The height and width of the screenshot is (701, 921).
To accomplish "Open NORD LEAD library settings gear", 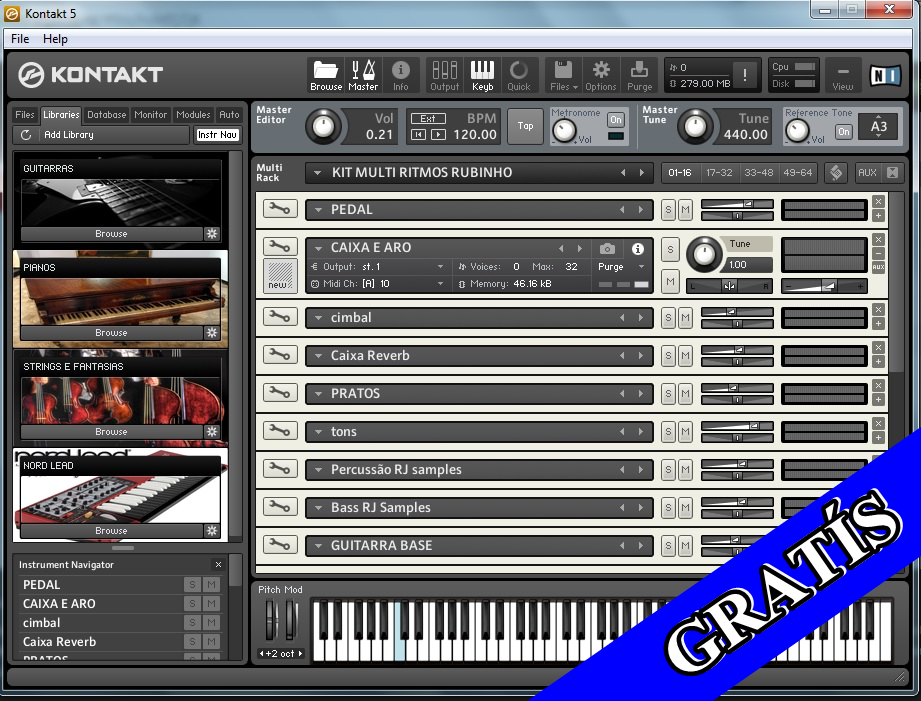I will tap(211, 531).
